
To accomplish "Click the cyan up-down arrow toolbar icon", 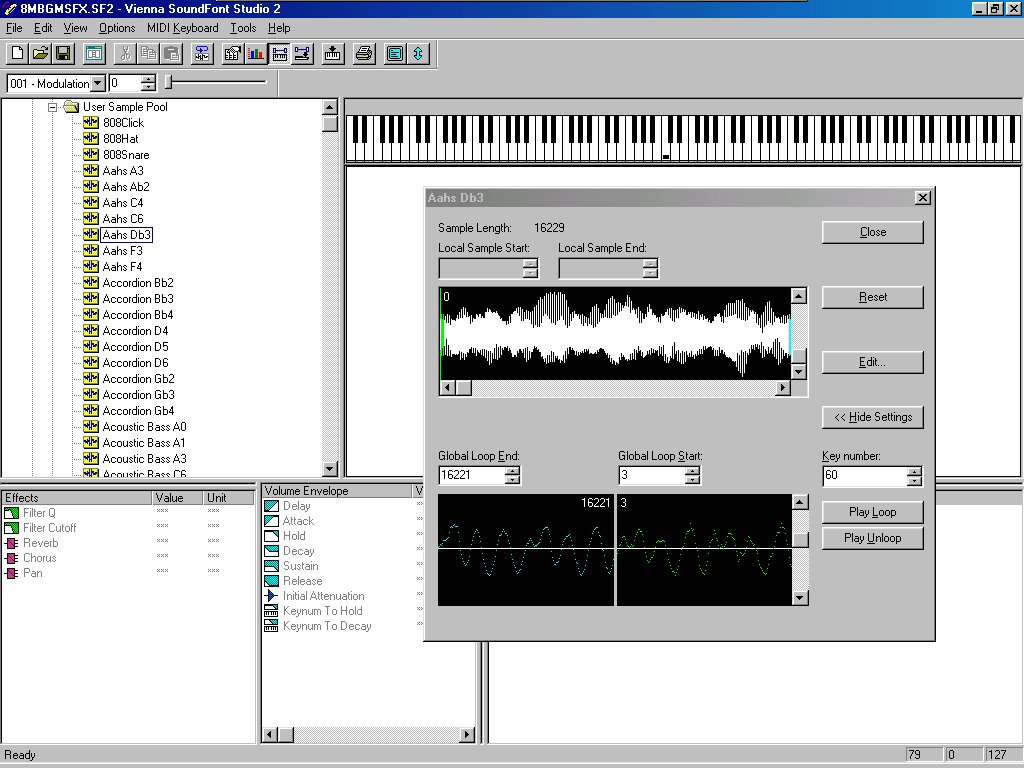I will pyautogui.click(x=418, y=54).
